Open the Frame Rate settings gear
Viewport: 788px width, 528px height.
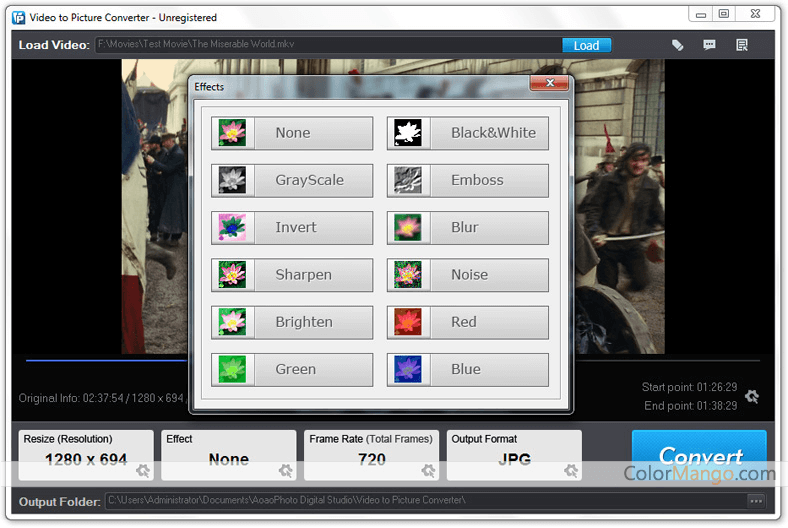click(x=429, y=470)
